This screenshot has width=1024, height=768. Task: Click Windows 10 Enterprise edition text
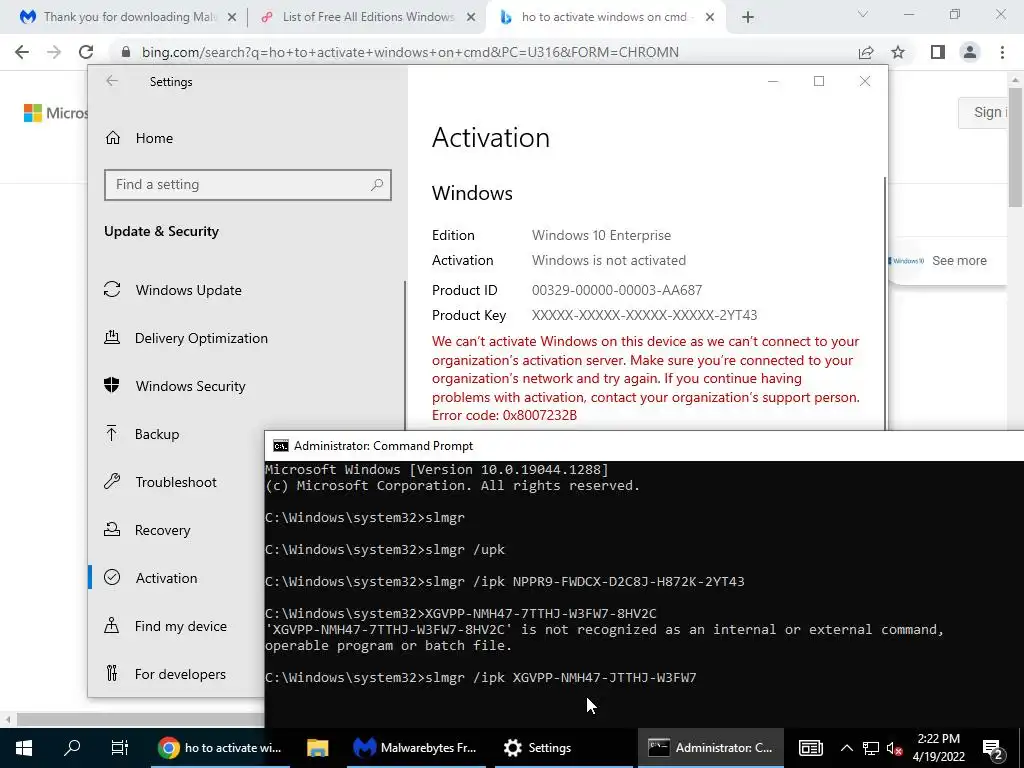(601, 235)
